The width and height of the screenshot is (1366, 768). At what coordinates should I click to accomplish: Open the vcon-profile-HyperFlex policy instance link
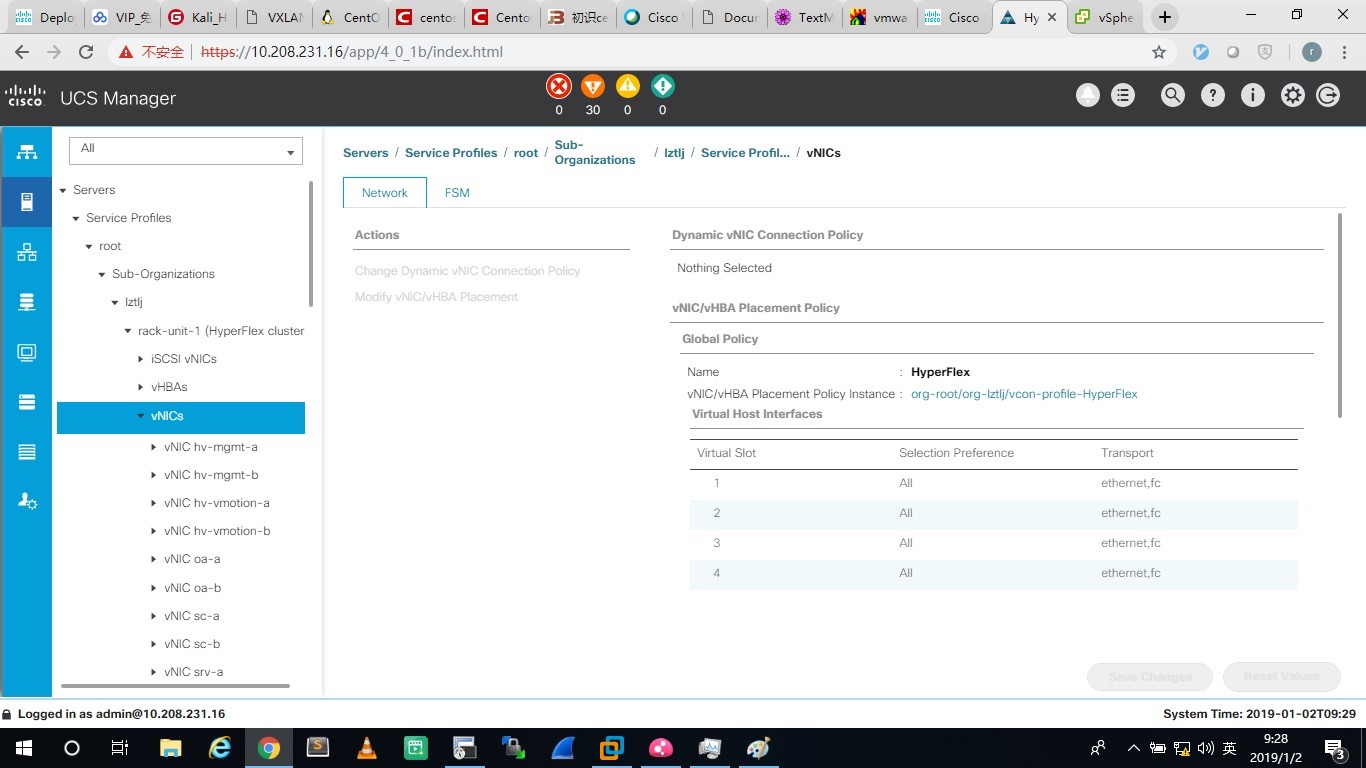point(1024,394)
